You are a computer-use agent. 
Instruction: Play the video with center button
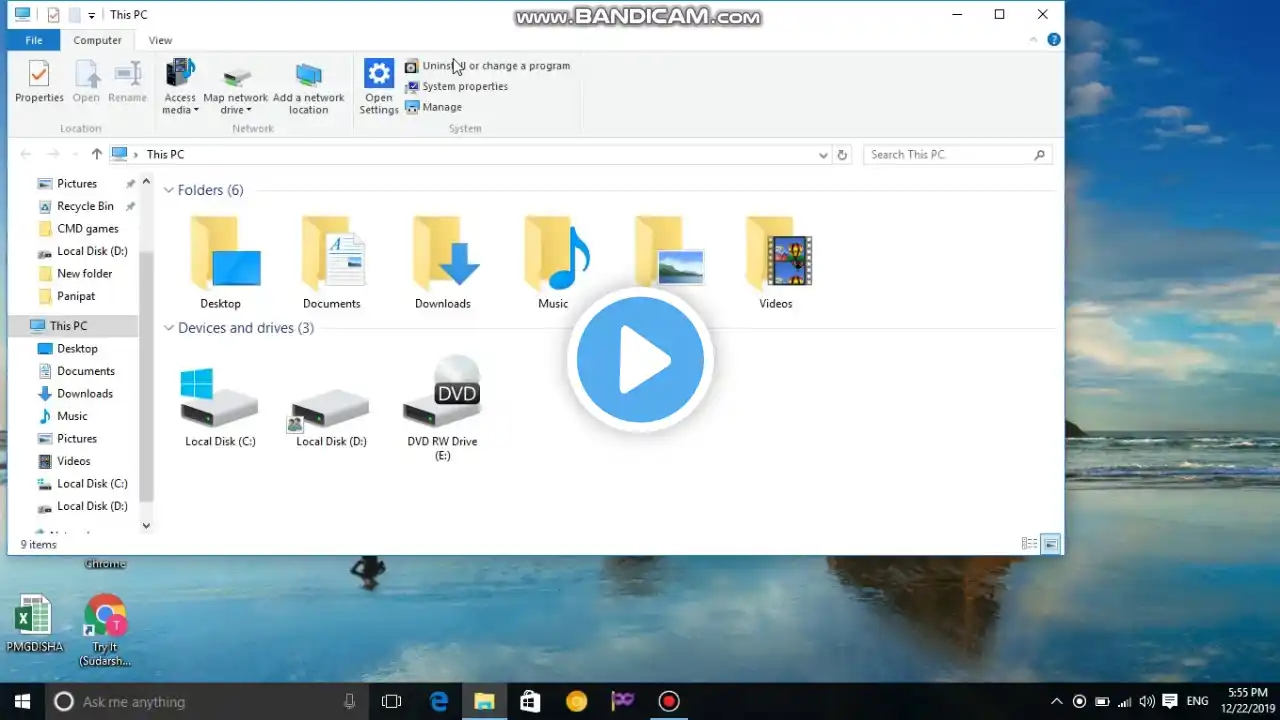point(640,360)
